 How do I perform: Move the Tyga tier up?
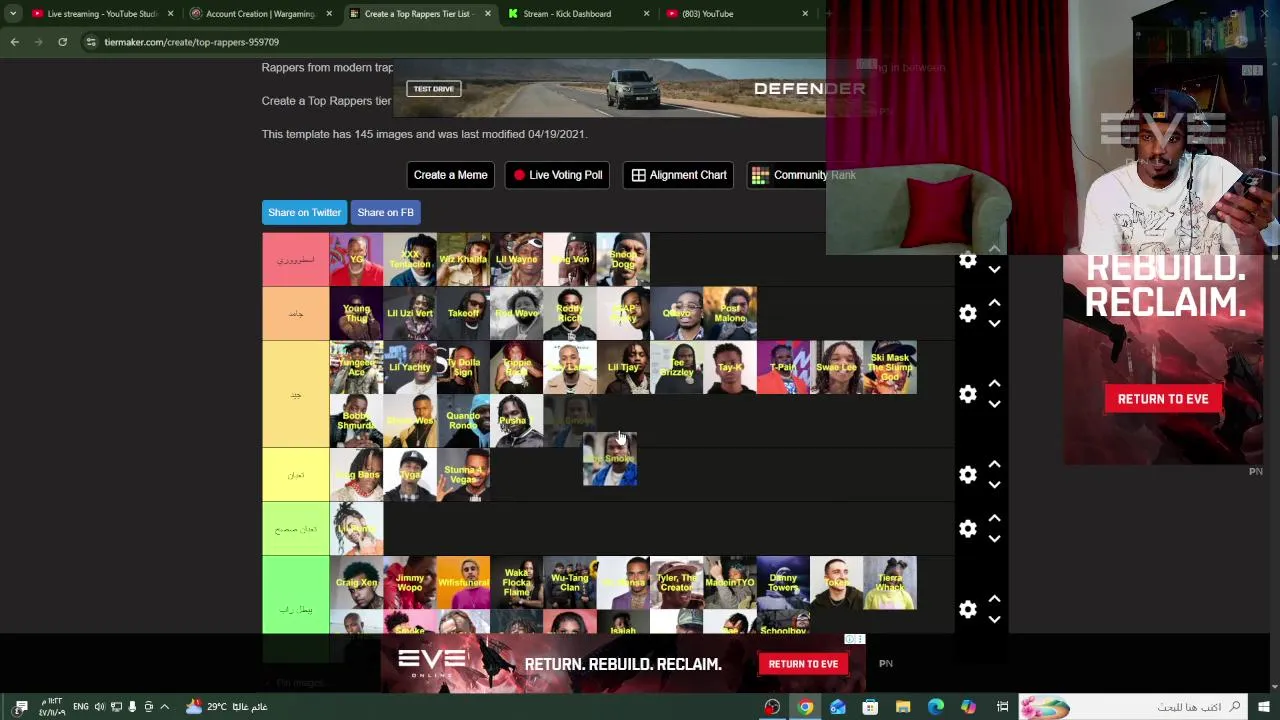pos(994,465)
